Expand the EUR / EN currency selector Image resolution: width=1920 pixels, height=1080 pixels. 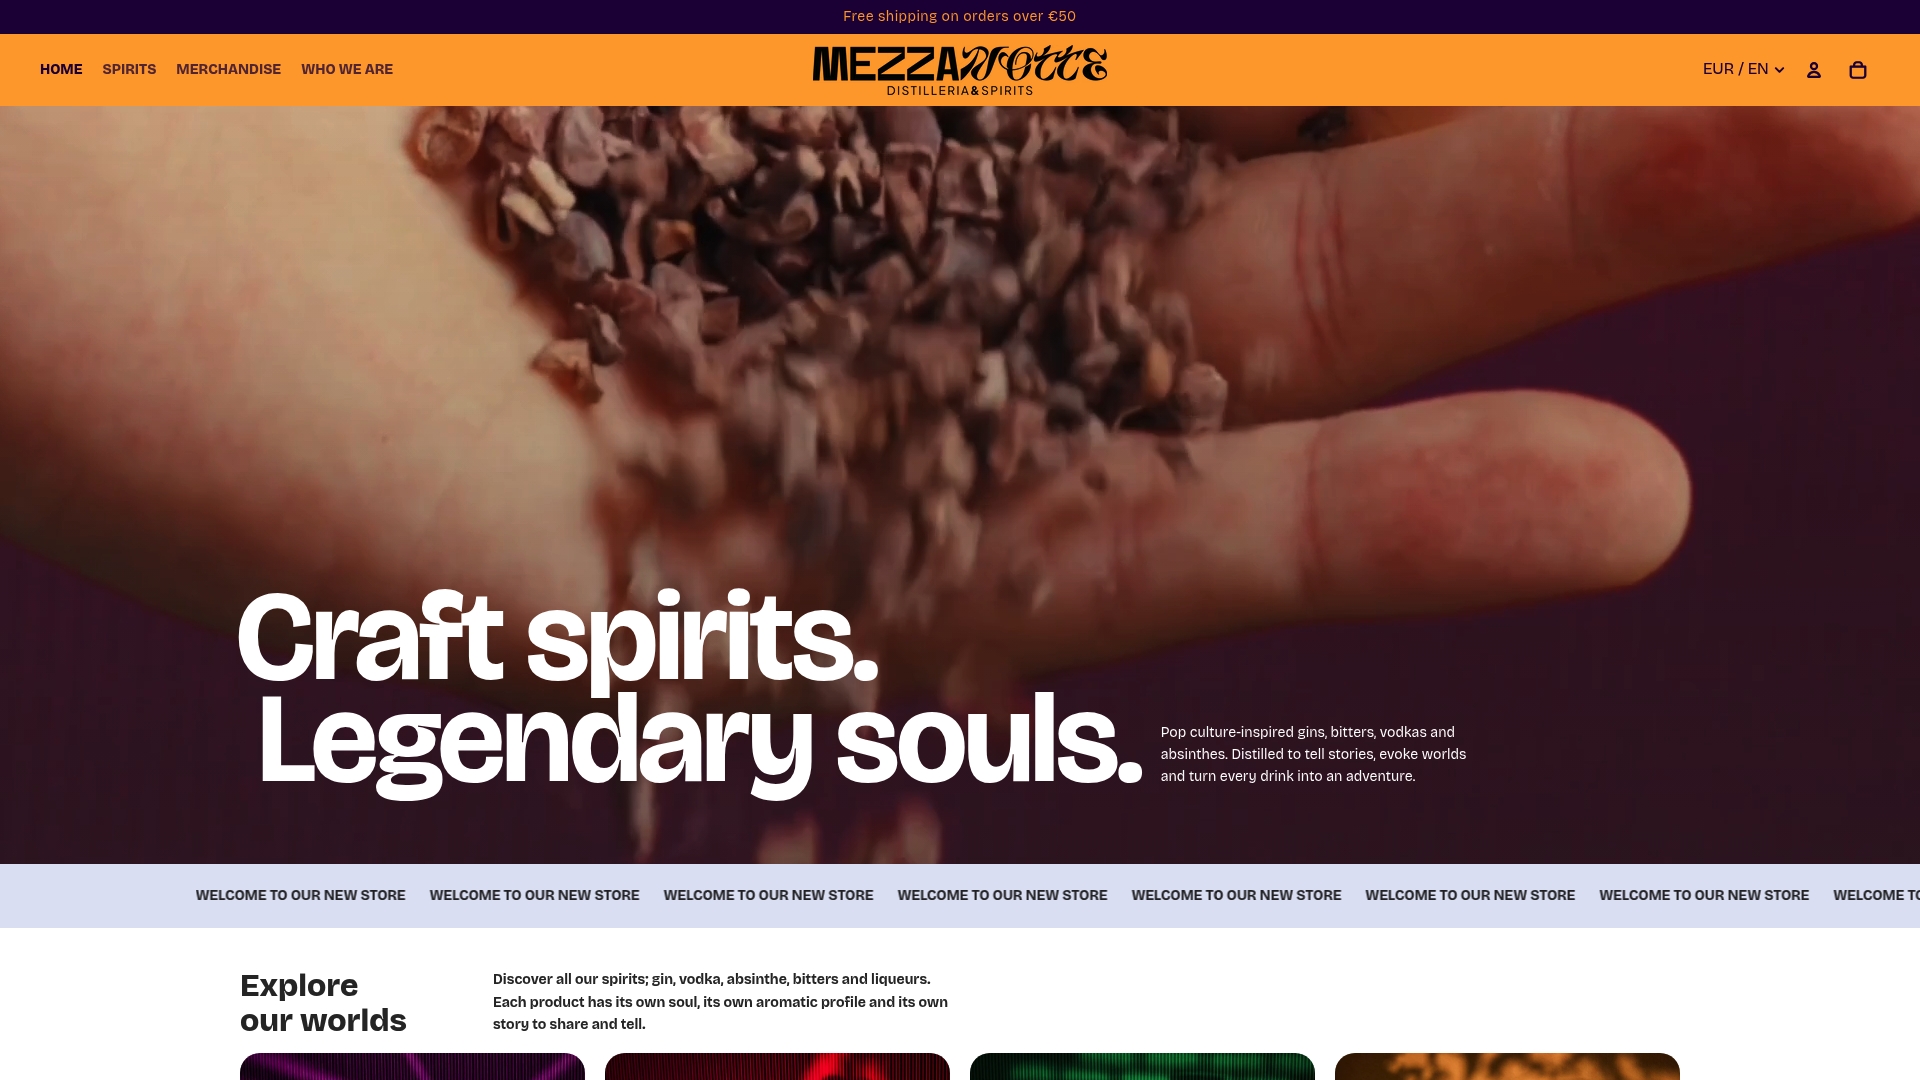click(x=1743, y=69)
